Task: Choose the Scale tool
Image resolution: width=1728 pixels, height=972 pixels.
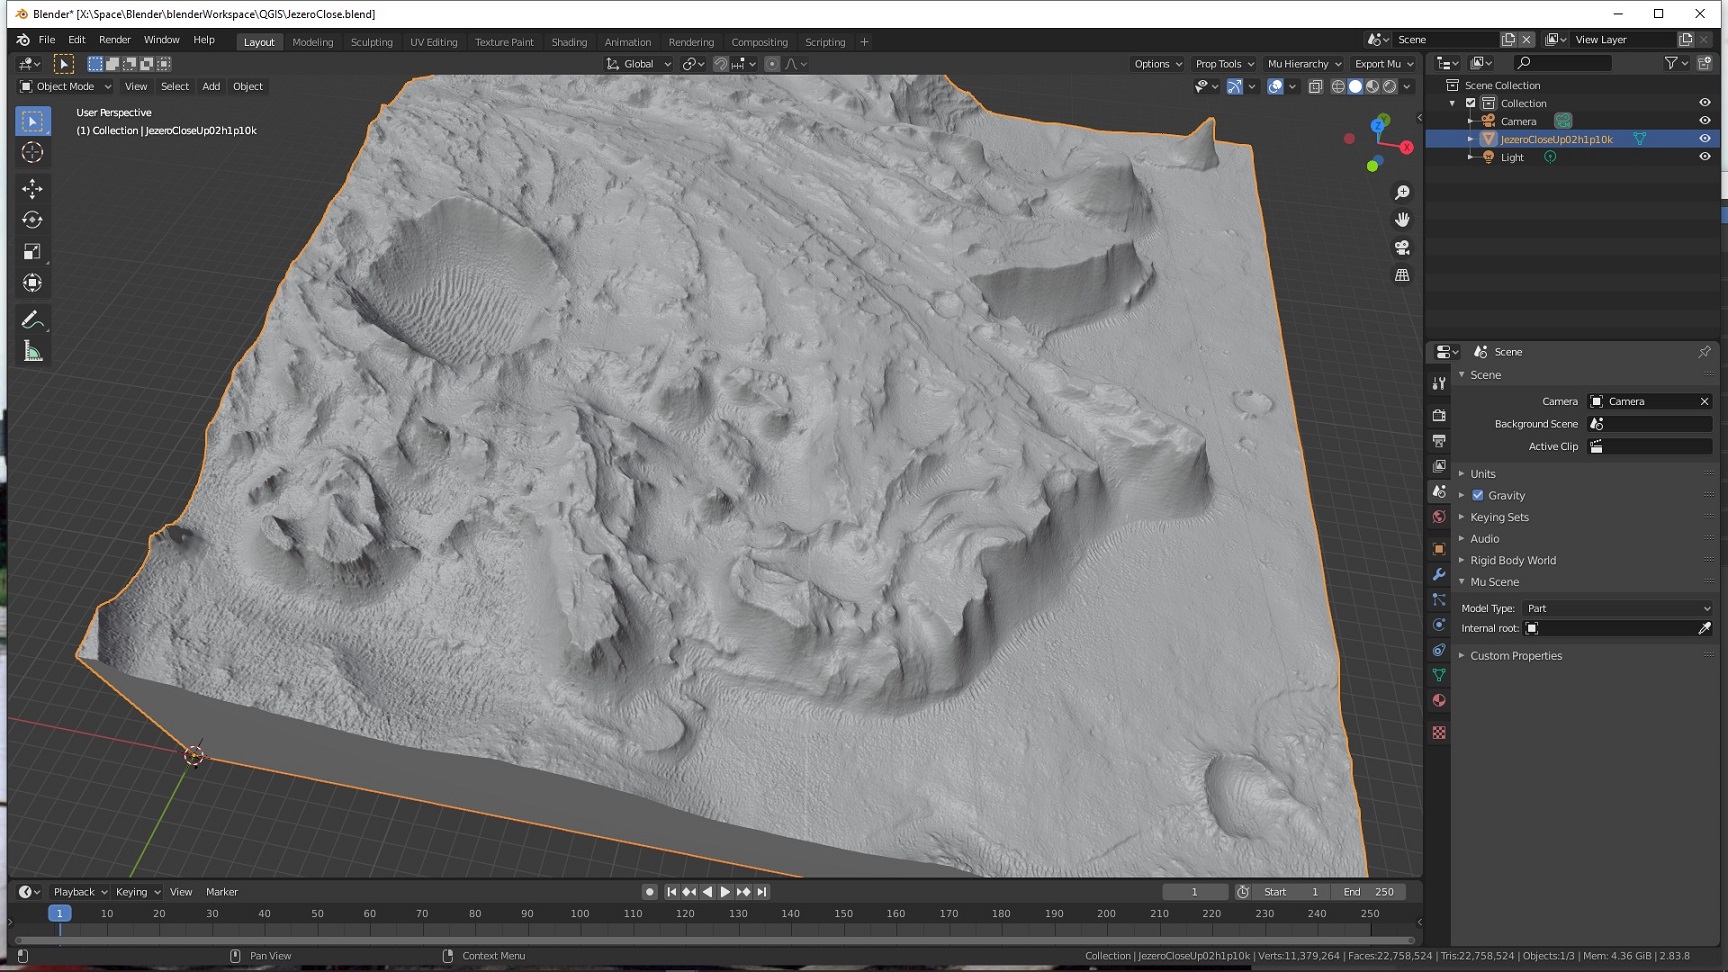Action: (x=32, y=251)
